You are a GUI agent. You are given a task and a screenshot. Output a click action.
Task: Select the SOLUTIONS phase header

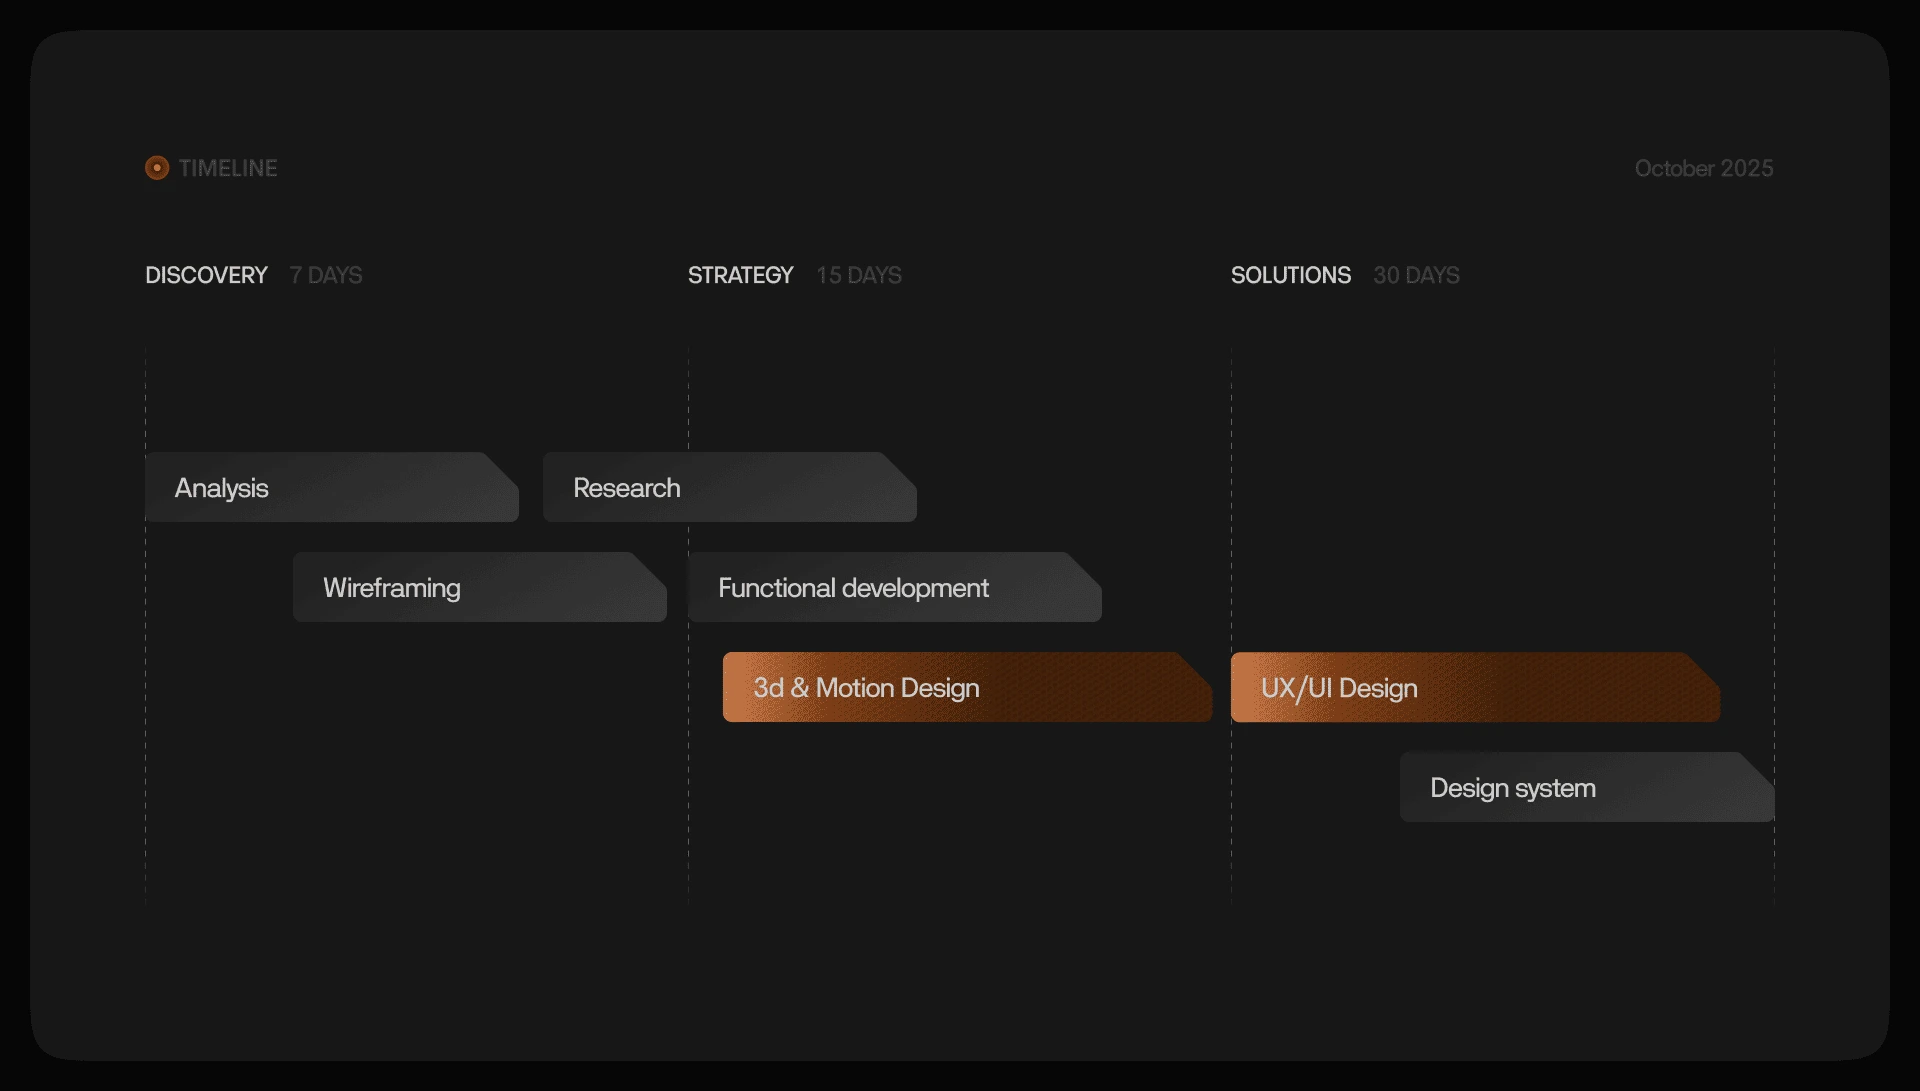[x=1290, y=275]
